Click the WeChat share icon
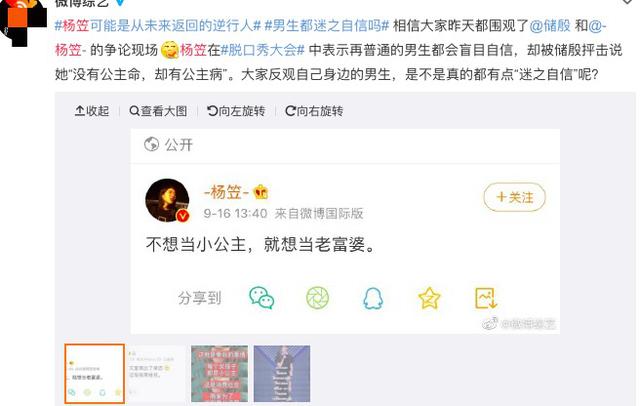This screenshot has height=406, width=640. (262, 297)
